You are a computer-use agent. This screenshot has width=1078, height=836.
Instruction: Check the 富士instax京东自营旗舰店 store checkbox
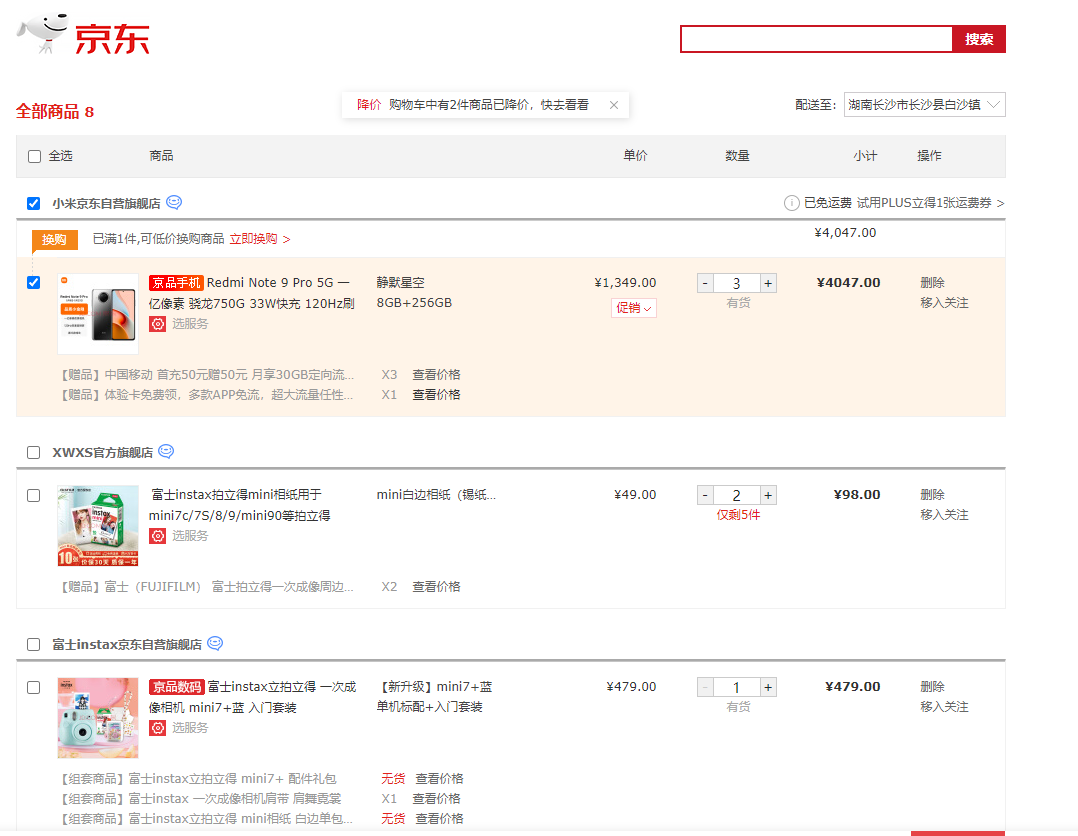pos(34,644)
